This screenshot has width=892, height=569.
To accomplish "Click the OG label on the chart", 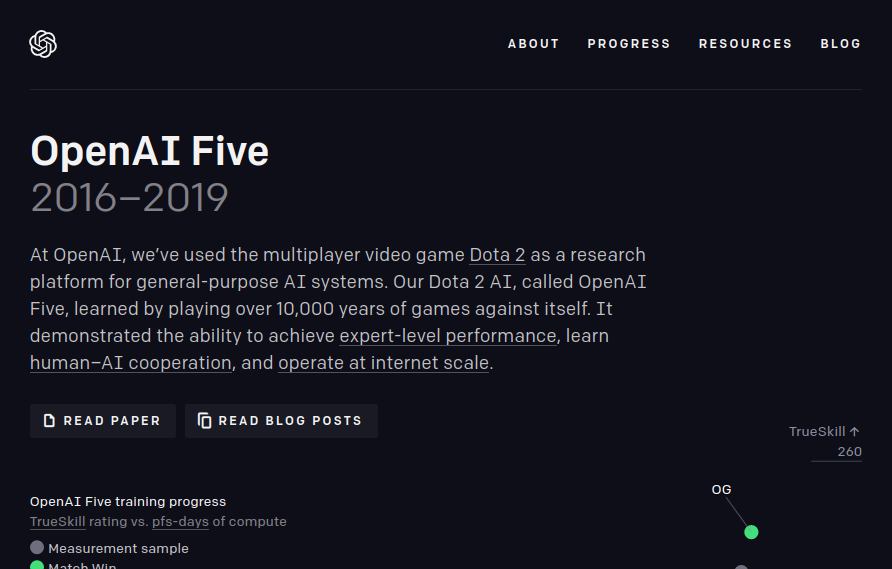I will 721,489.
